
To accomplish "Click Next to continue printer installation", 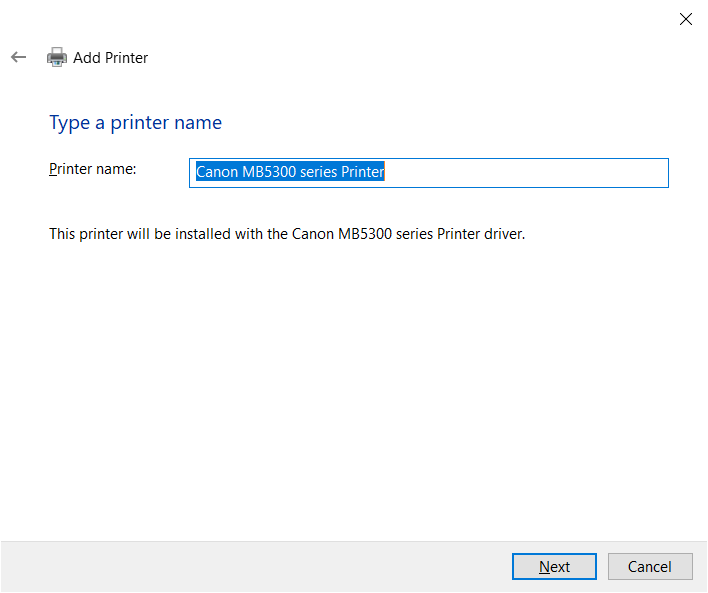I will (x=554, y=566).
